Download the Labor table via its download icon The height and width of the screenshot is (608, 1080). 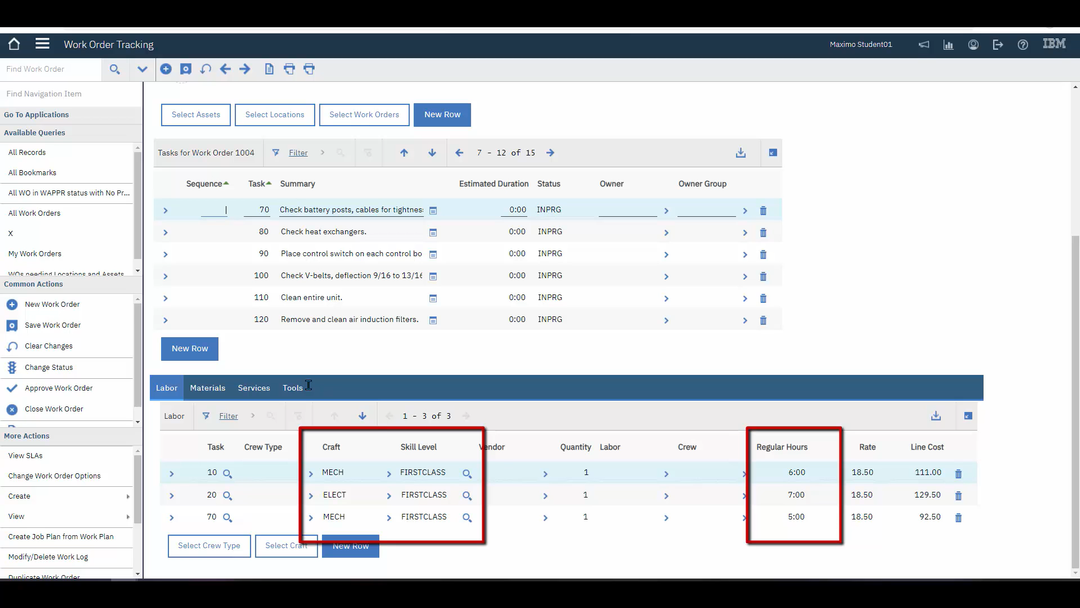[936, 415]
